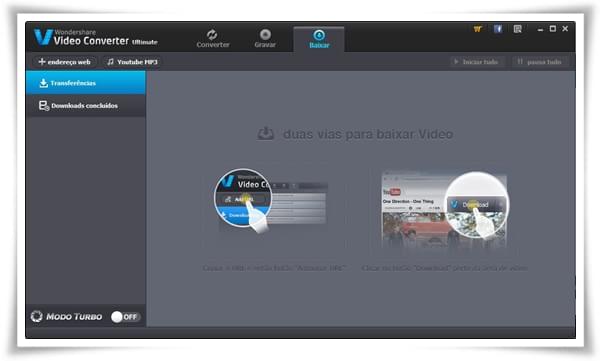
Task: Open Downloads concluídos list
Action: pyautogui.click(x=86, y=105)
